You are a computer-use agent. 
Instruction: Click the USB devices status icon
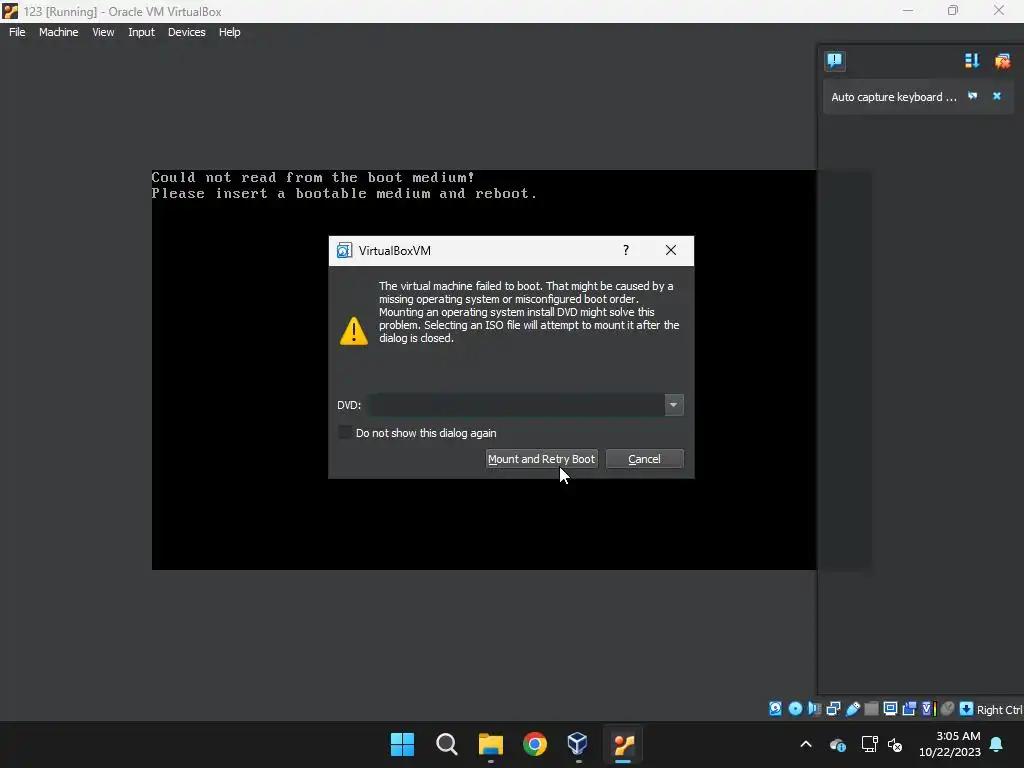[853, 709]
